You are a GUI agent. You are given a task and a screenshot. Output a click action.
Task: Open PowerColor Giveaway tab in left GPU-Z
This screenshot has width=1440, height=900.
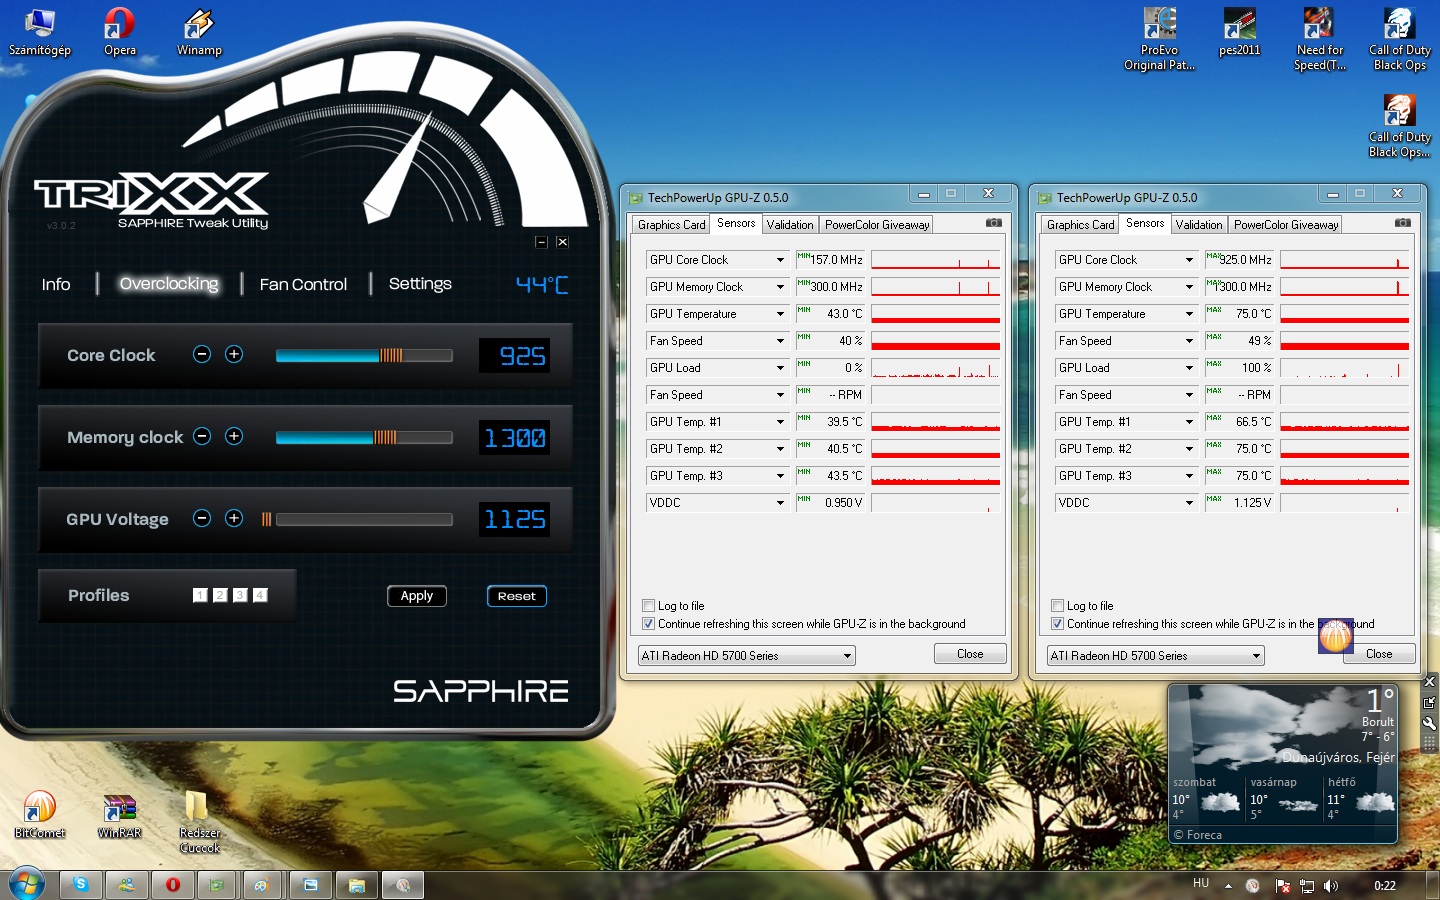click(877, 225)
